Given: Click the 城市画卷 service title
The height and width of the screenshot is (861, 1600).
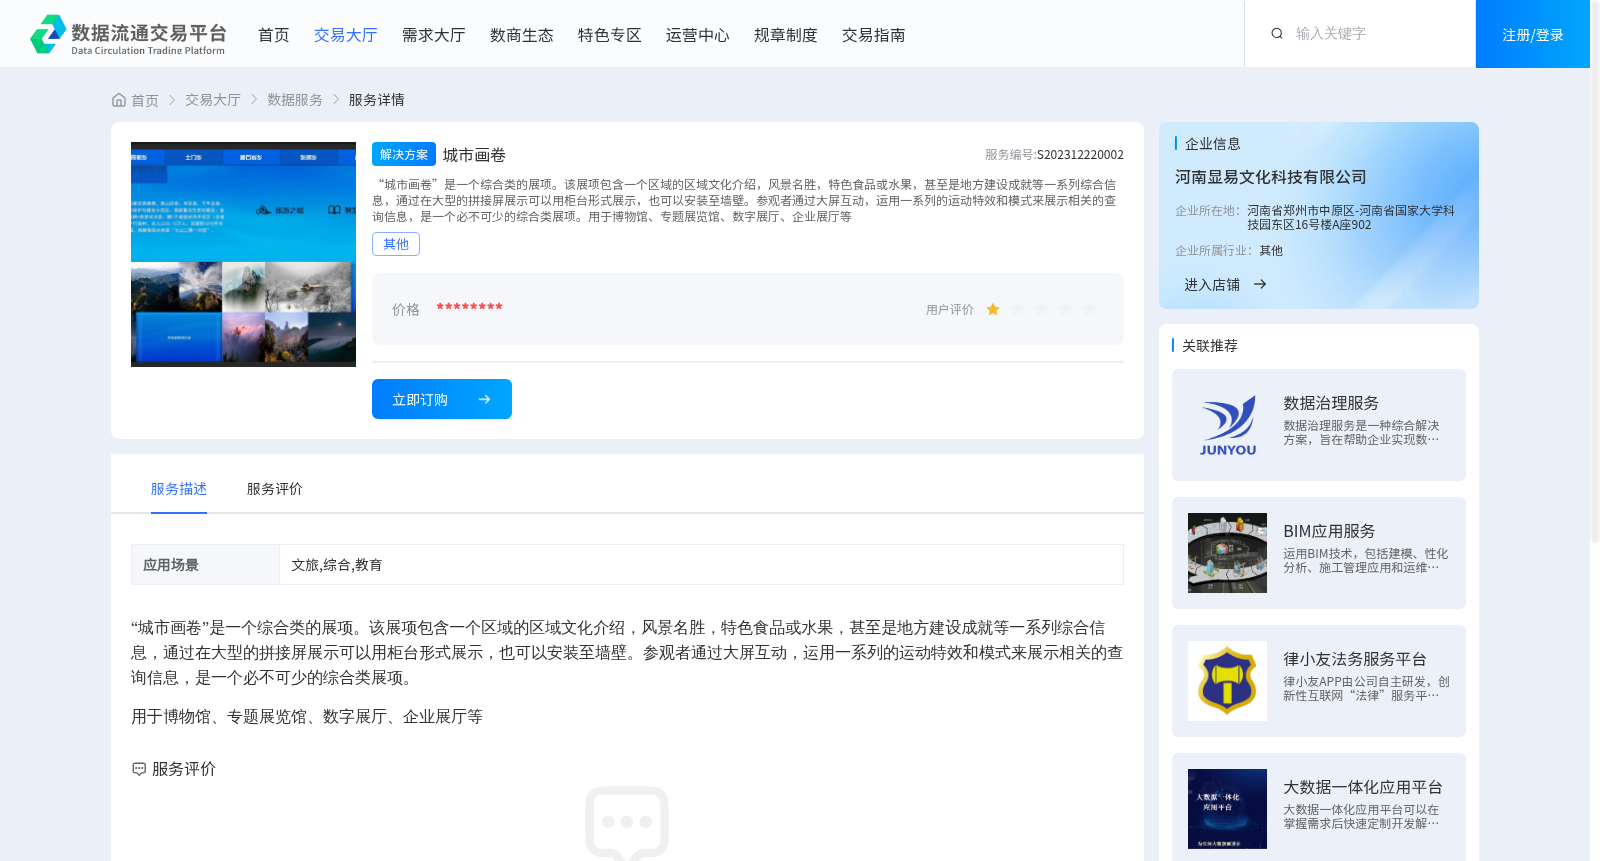Looking at the screenshot, I should [474, 155].
